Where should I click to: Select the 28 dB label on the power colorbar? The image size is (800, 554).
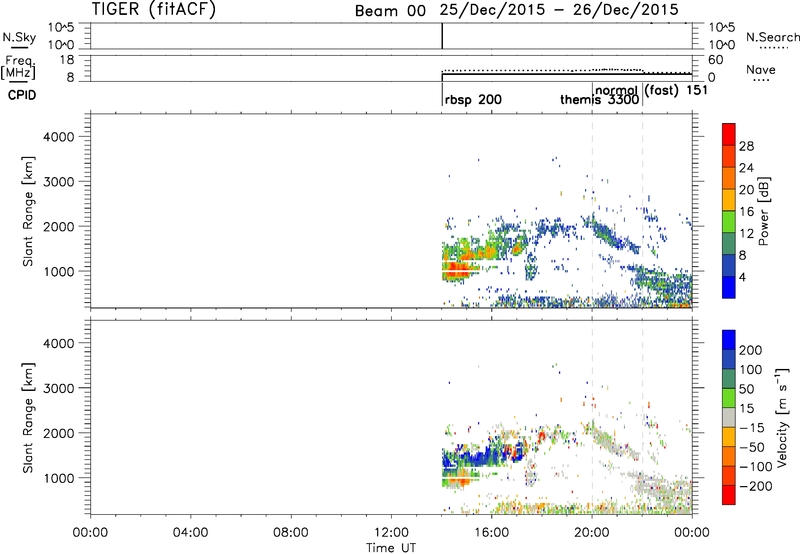(x=746, y=146)
